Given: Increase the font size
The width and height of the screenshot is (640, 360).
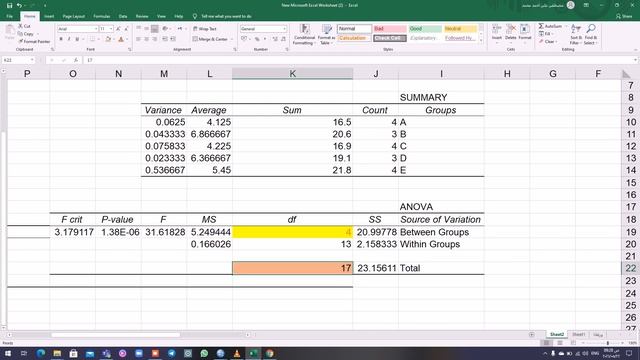Looking at the screenshot, I should pyautogui.click(x=118, y=29).
